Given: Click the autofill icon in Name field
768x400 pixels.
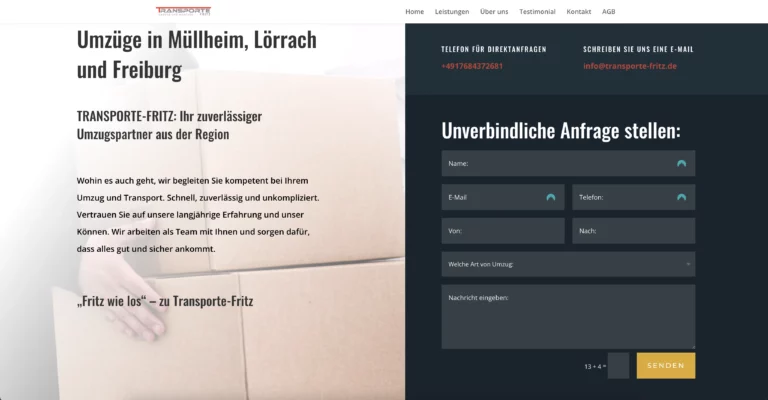Looking at the screenshot, I should click(681, 164).
